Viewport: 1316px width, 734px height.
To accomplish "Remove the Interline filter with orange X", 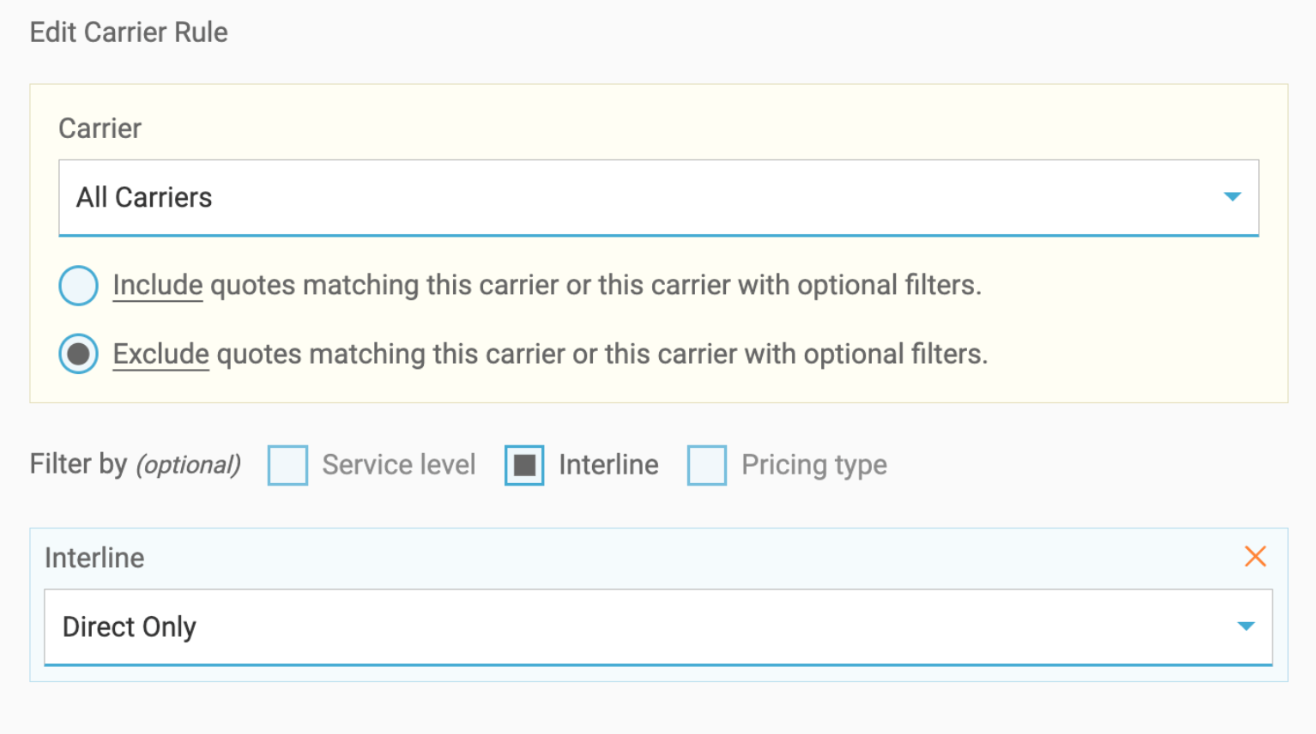I will (x=1255, y=557).
